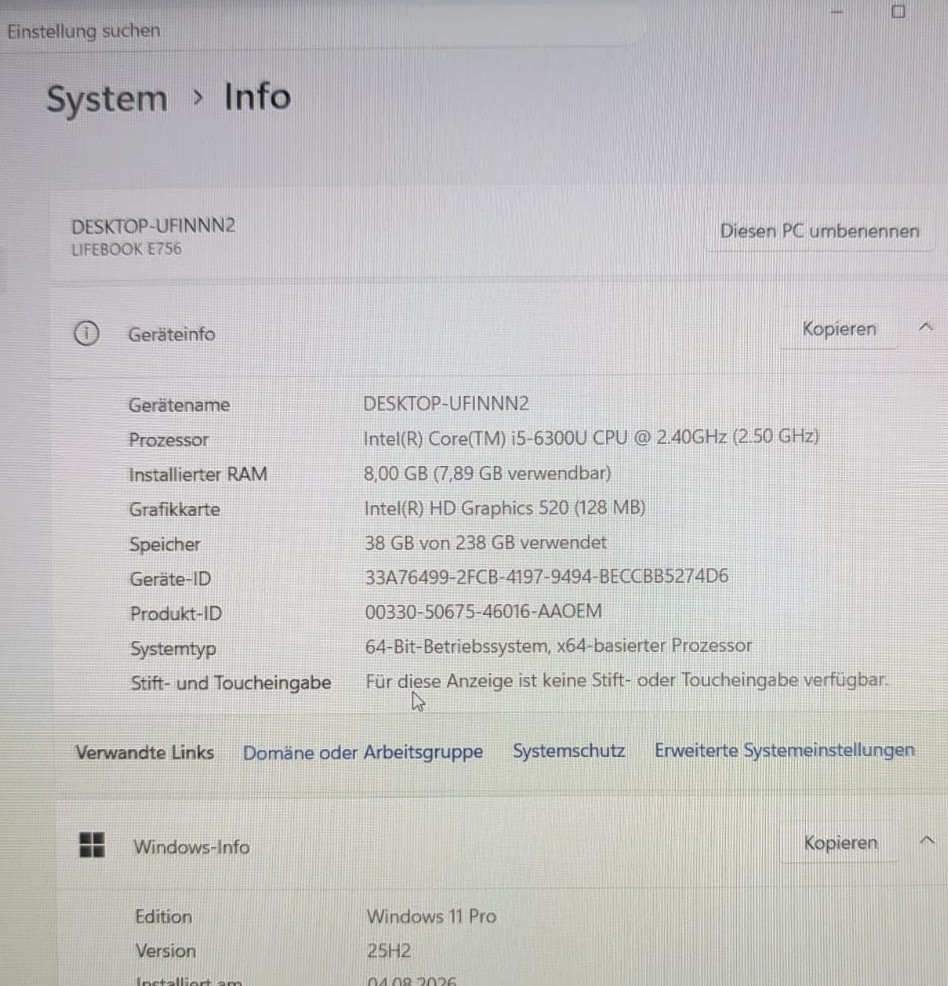Click the Windows 11 Pro edition value

(x=432, y=916)
